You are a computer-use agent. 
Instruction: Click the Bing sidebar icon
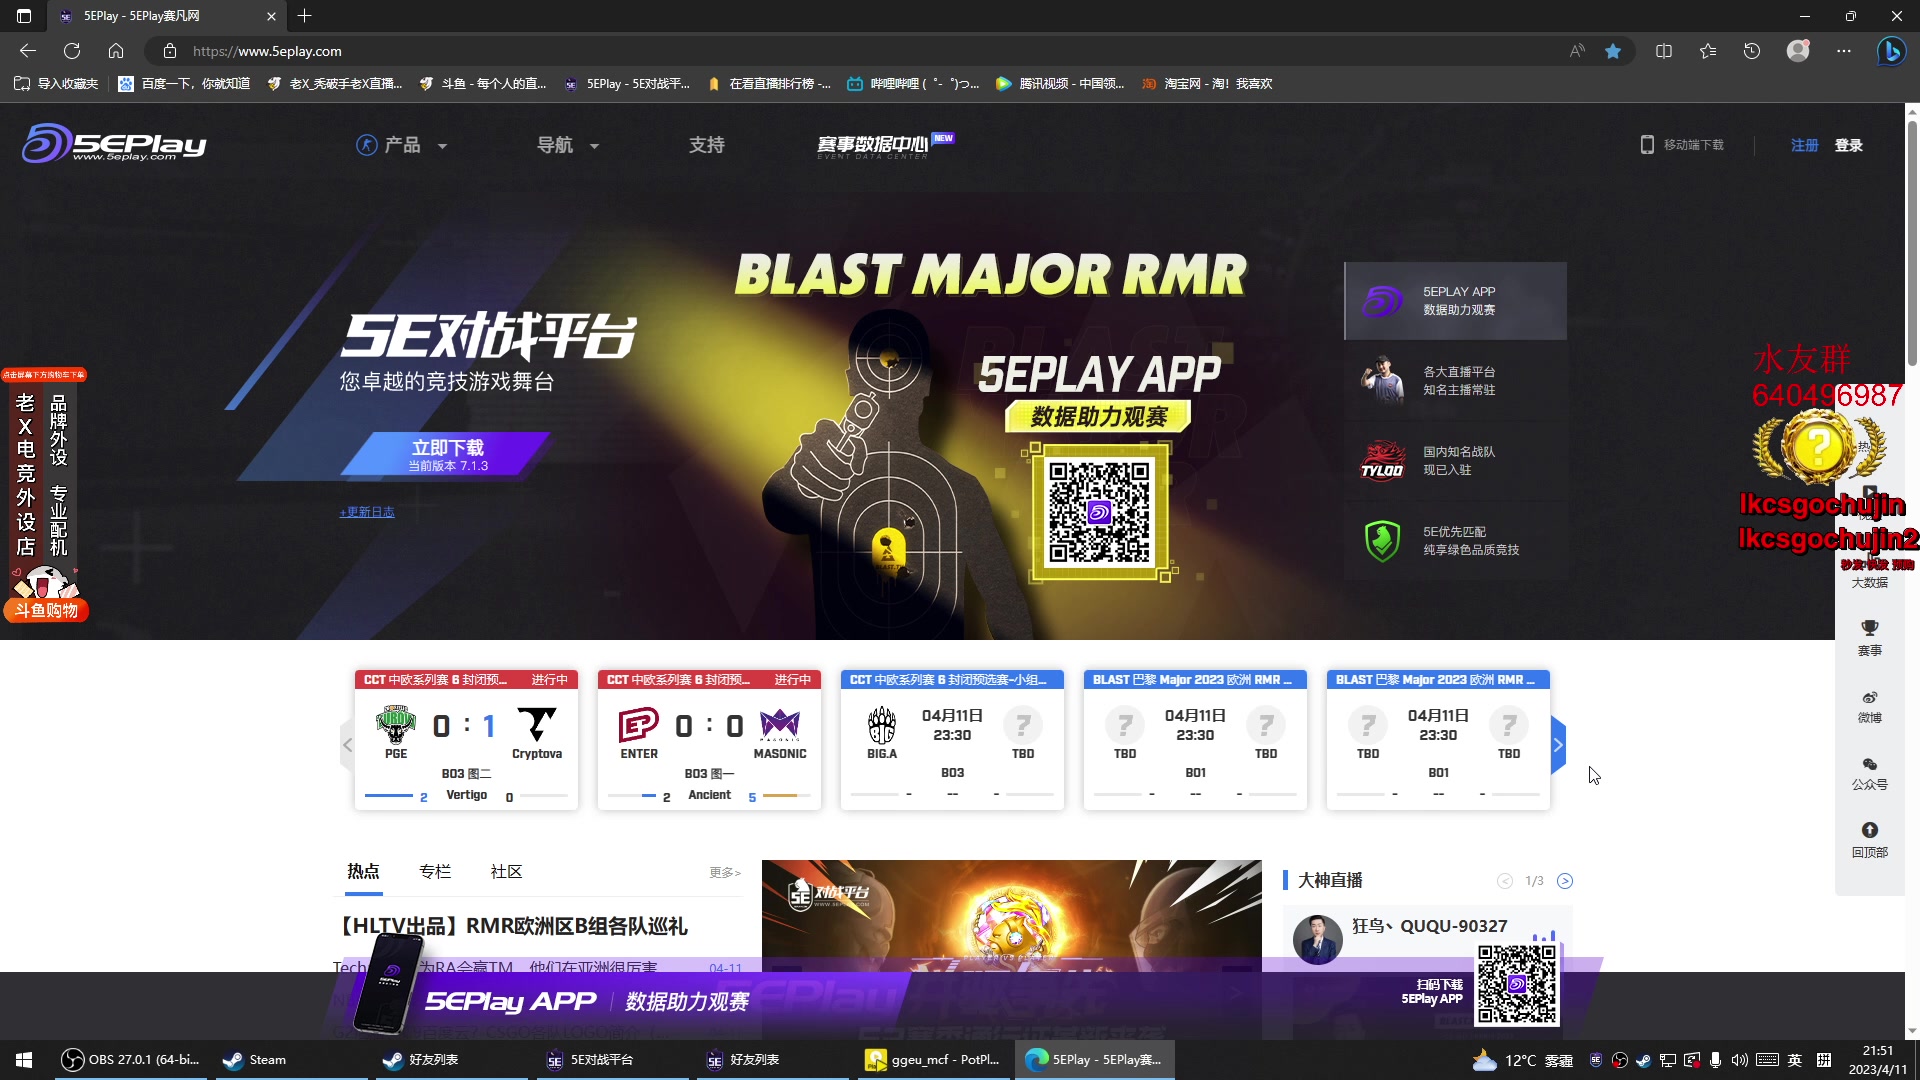click(x=1891, y=51)
